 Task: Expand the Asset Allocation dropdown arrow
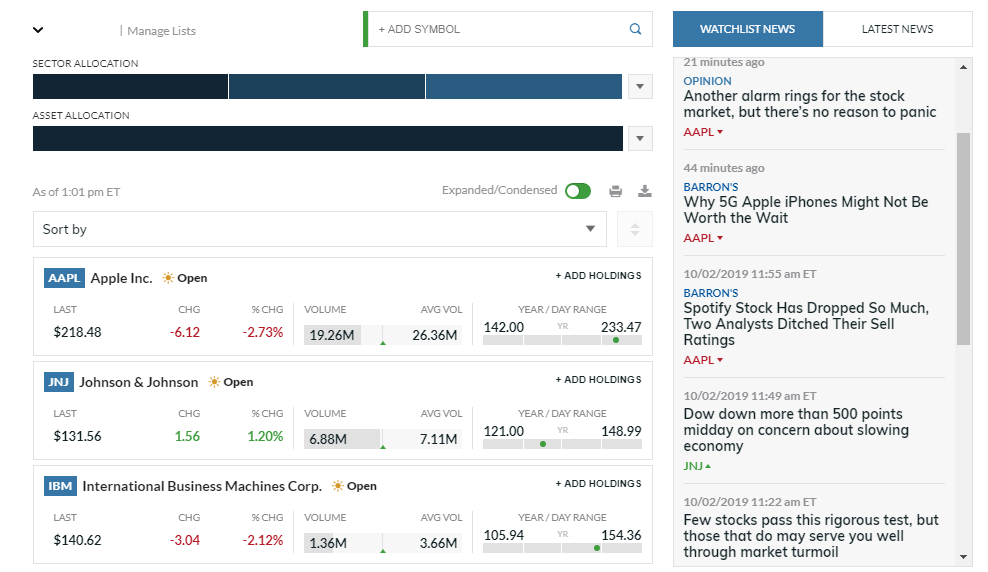click(640, 139)
